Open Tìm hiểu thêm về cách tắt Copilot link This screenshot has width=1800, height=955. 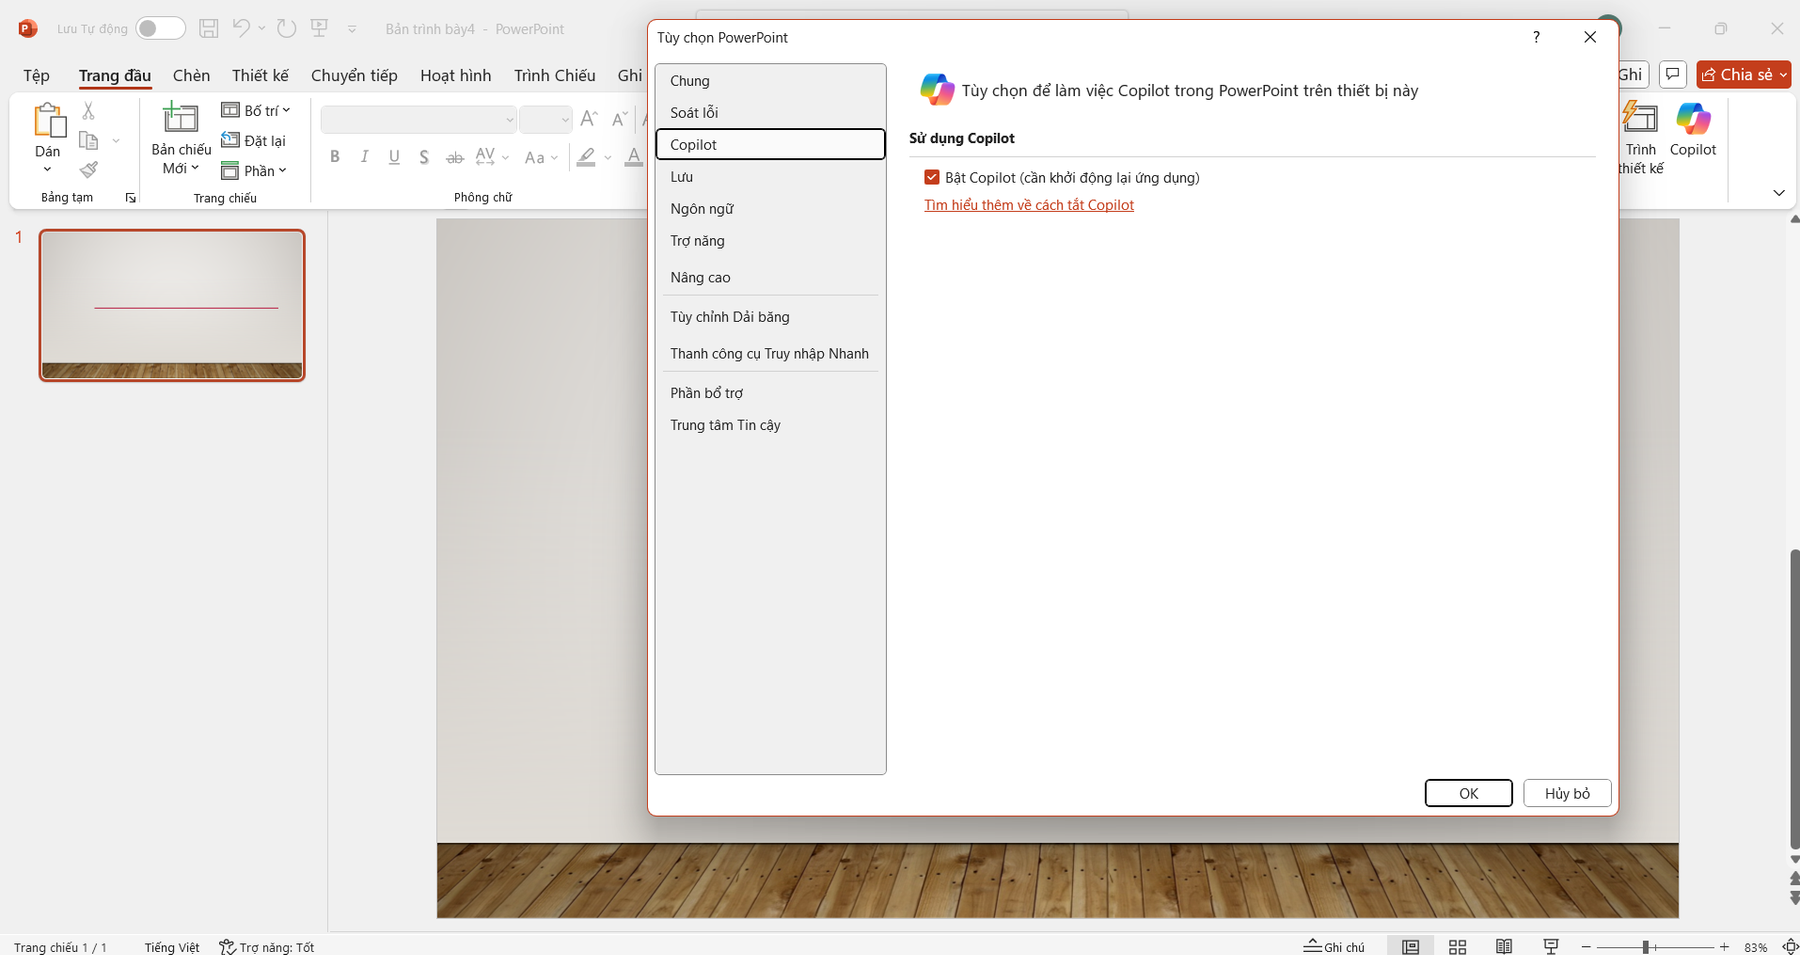[1028, 205]
